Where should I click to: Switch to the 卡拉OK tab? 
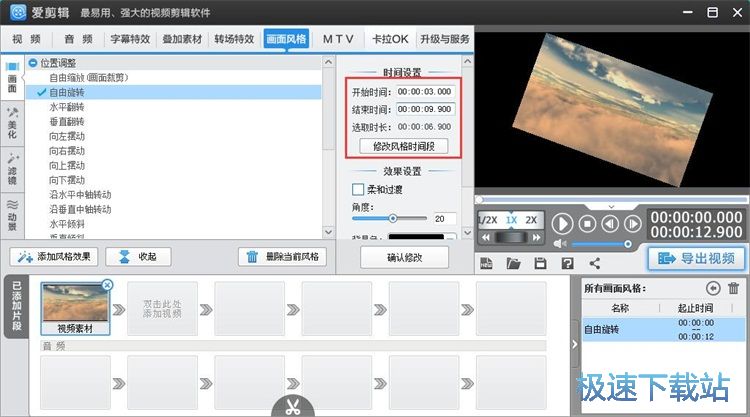click(x=390, y=39)
